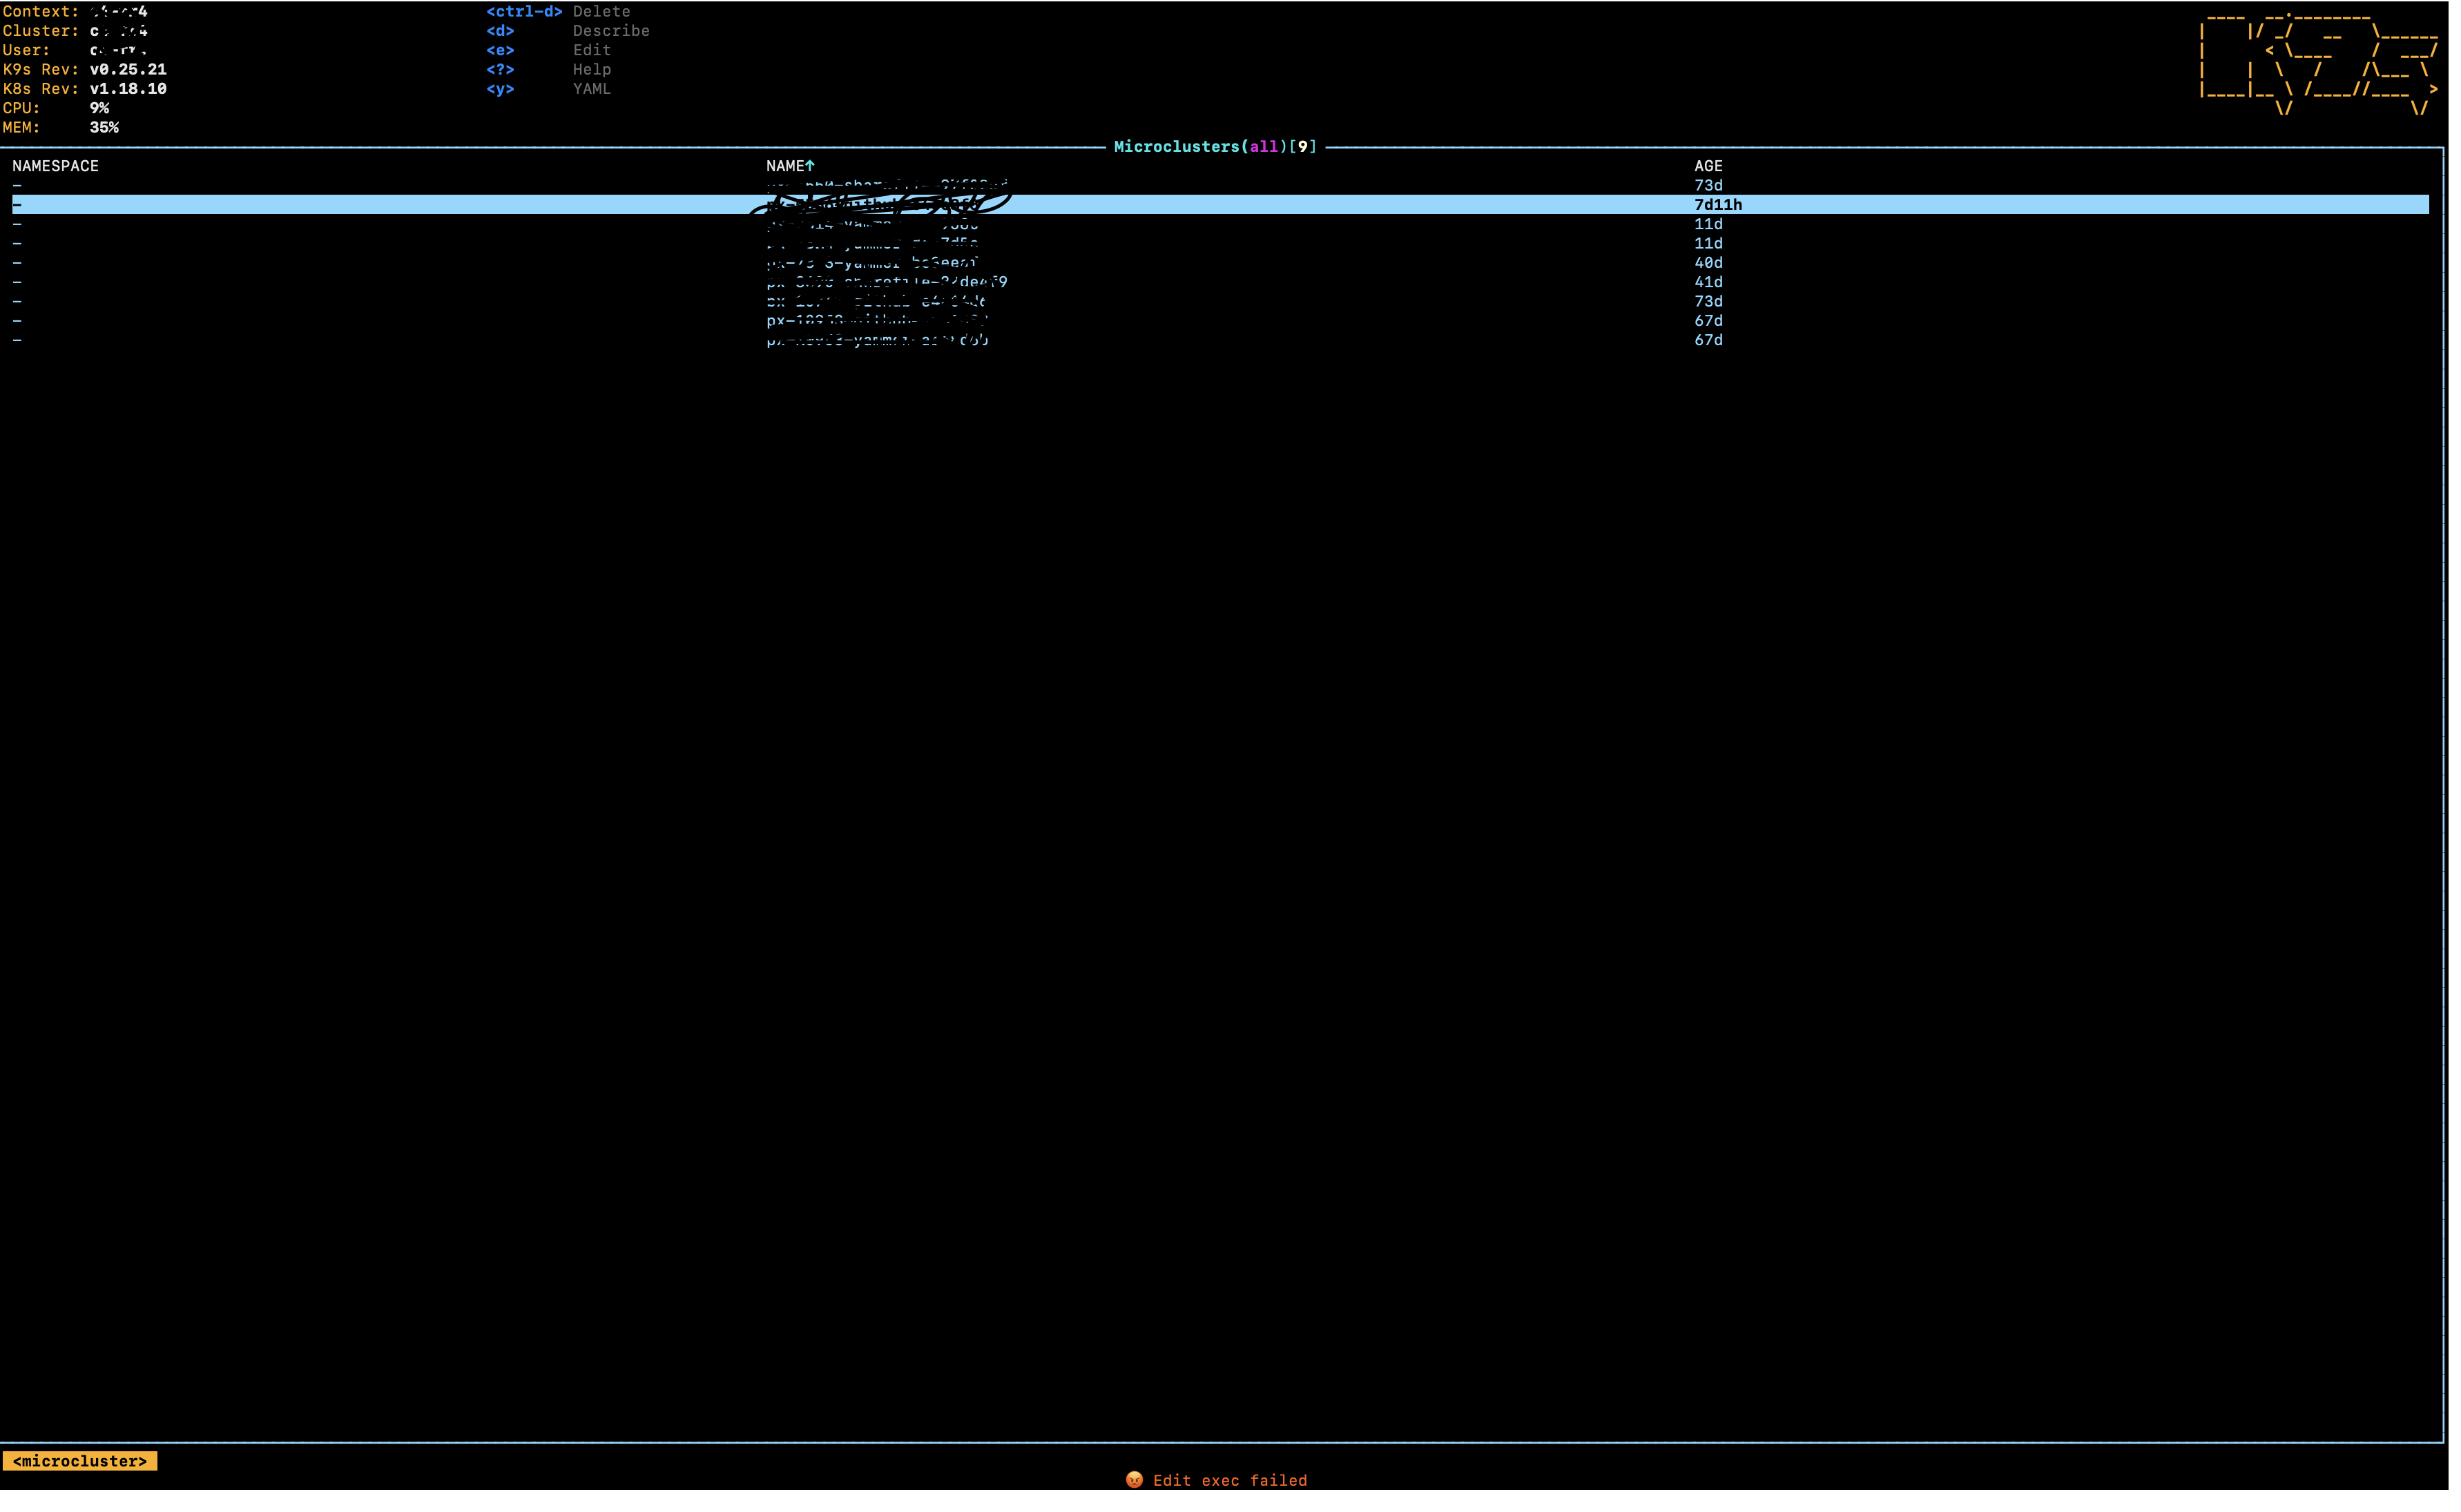The image size is (2461, 1512).
Task: Click the angry-face error icon in status bar
Action: point(1135,1480)
